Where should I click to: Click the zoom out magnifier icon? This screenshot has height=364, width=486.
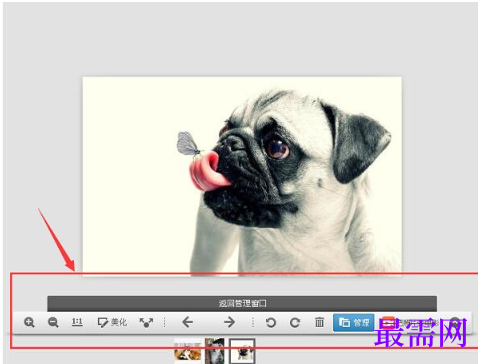pos(53,322)
